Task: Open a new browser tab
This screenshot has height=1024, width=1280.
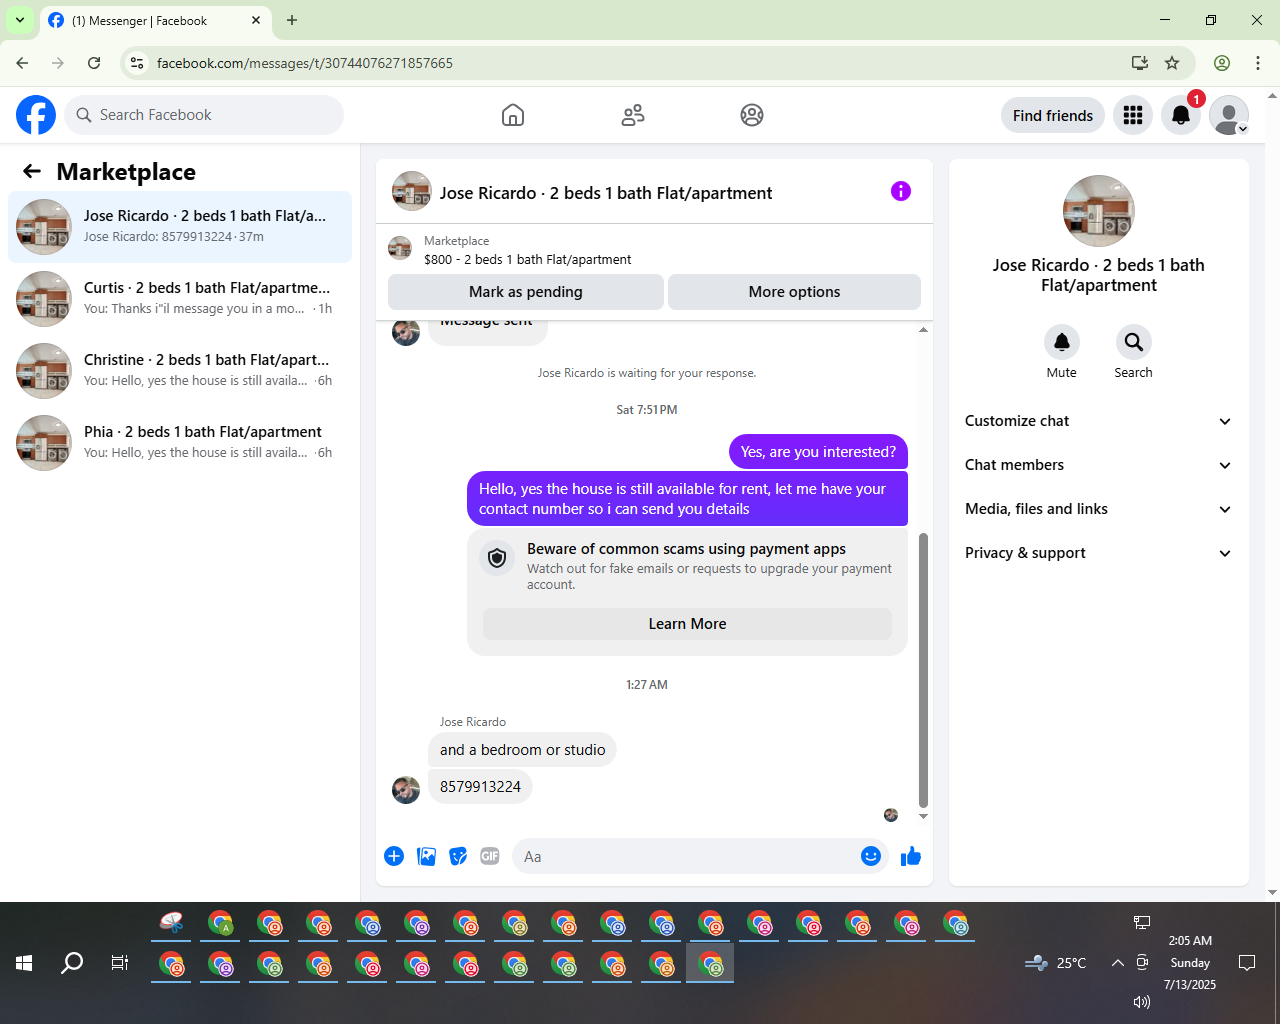Action: pos(292,20)
